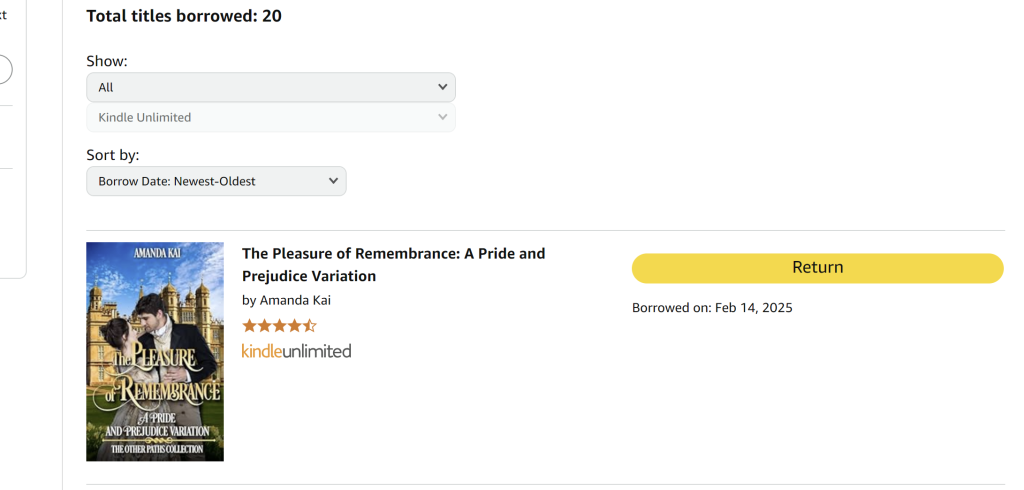The width and height of the screenshot is (1024, 490).
Task: Click the author name Amanda Kai
Action: point(294,300)
